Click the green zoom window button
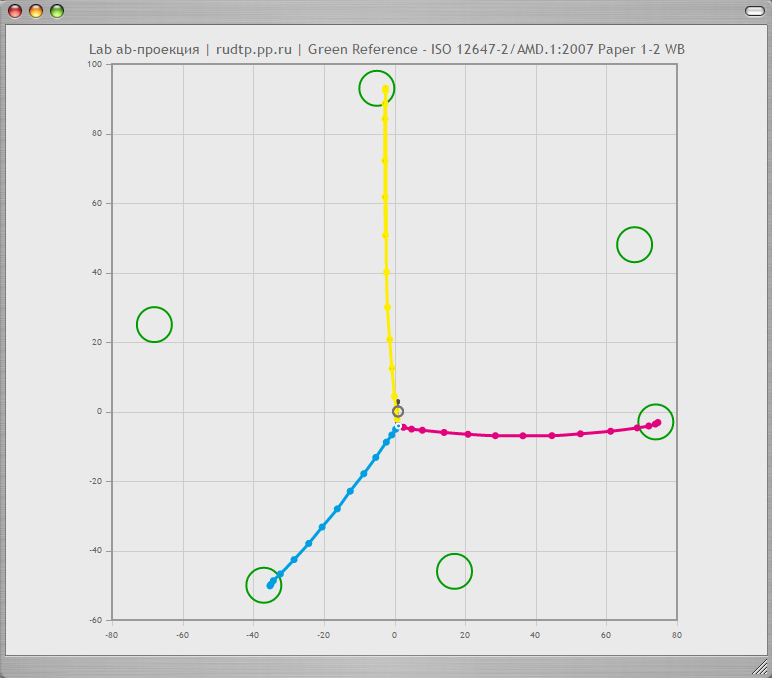 click(x=57, y=11)
